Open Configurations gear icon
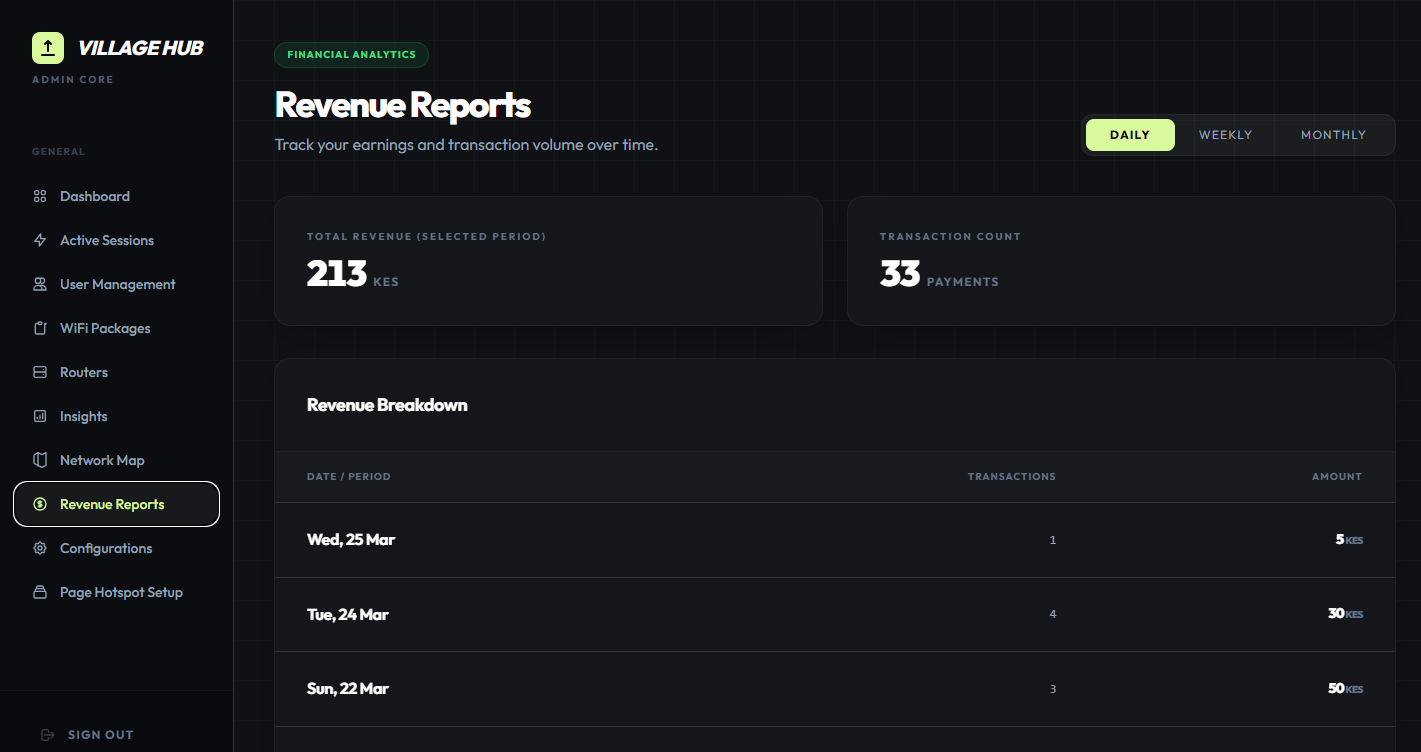 point(40,548)
